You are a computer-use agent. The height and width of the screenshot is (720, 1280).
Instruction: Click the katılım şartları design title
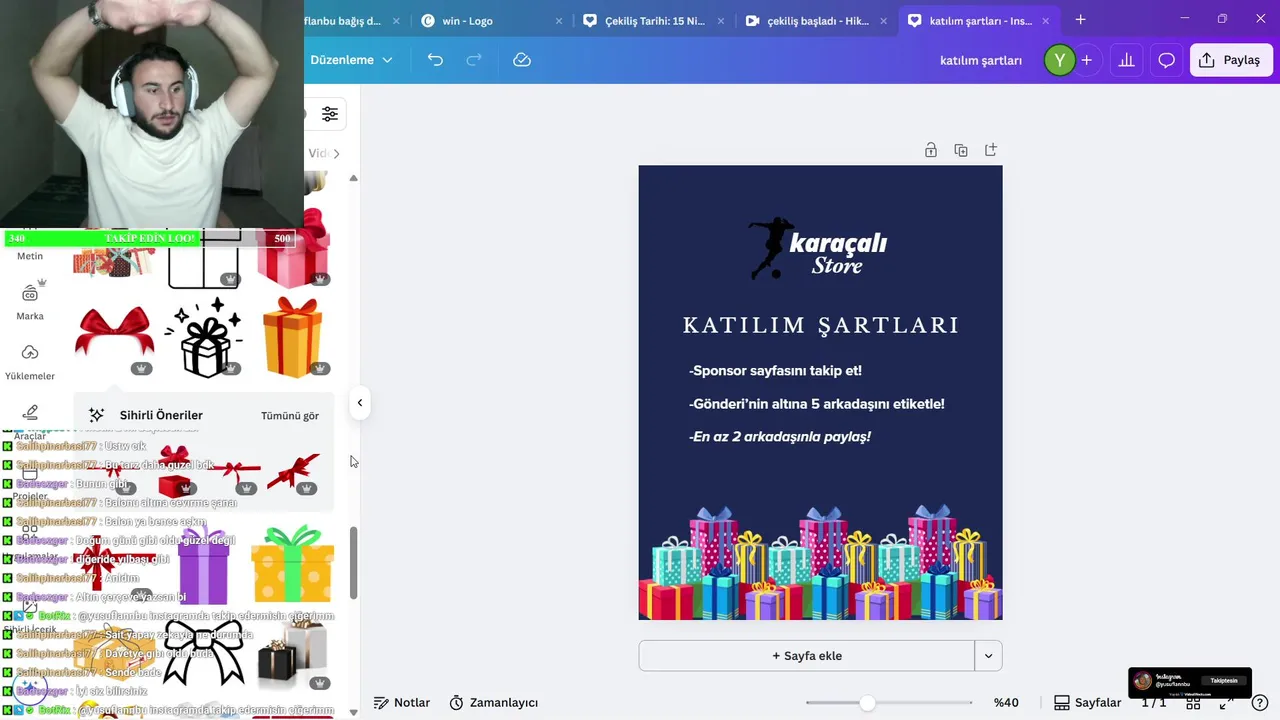981,60
